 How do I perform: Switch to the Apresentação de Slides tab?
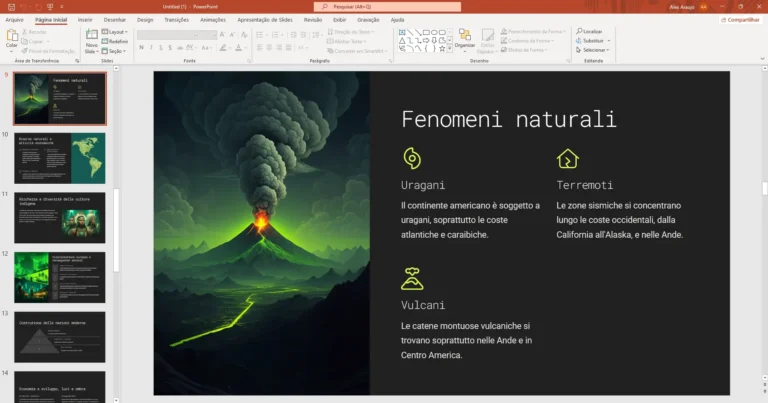tap(265, 20)
